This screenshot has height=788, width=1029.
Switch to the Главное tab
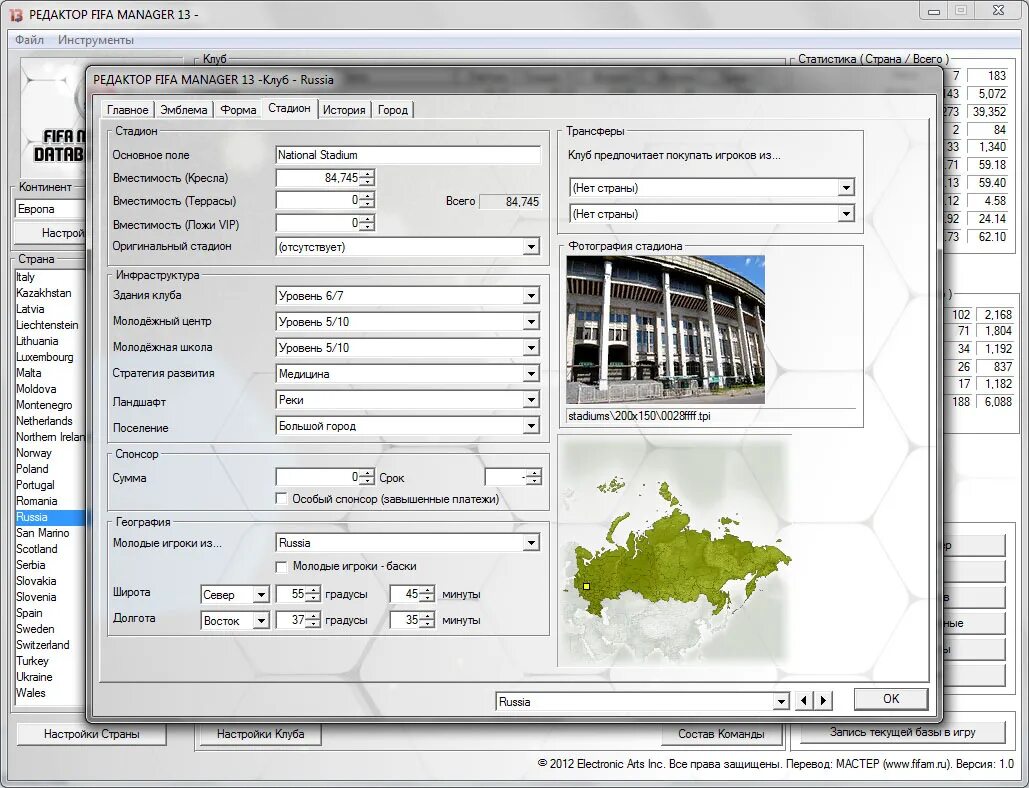pyautogui.click(x=128, y=110)
